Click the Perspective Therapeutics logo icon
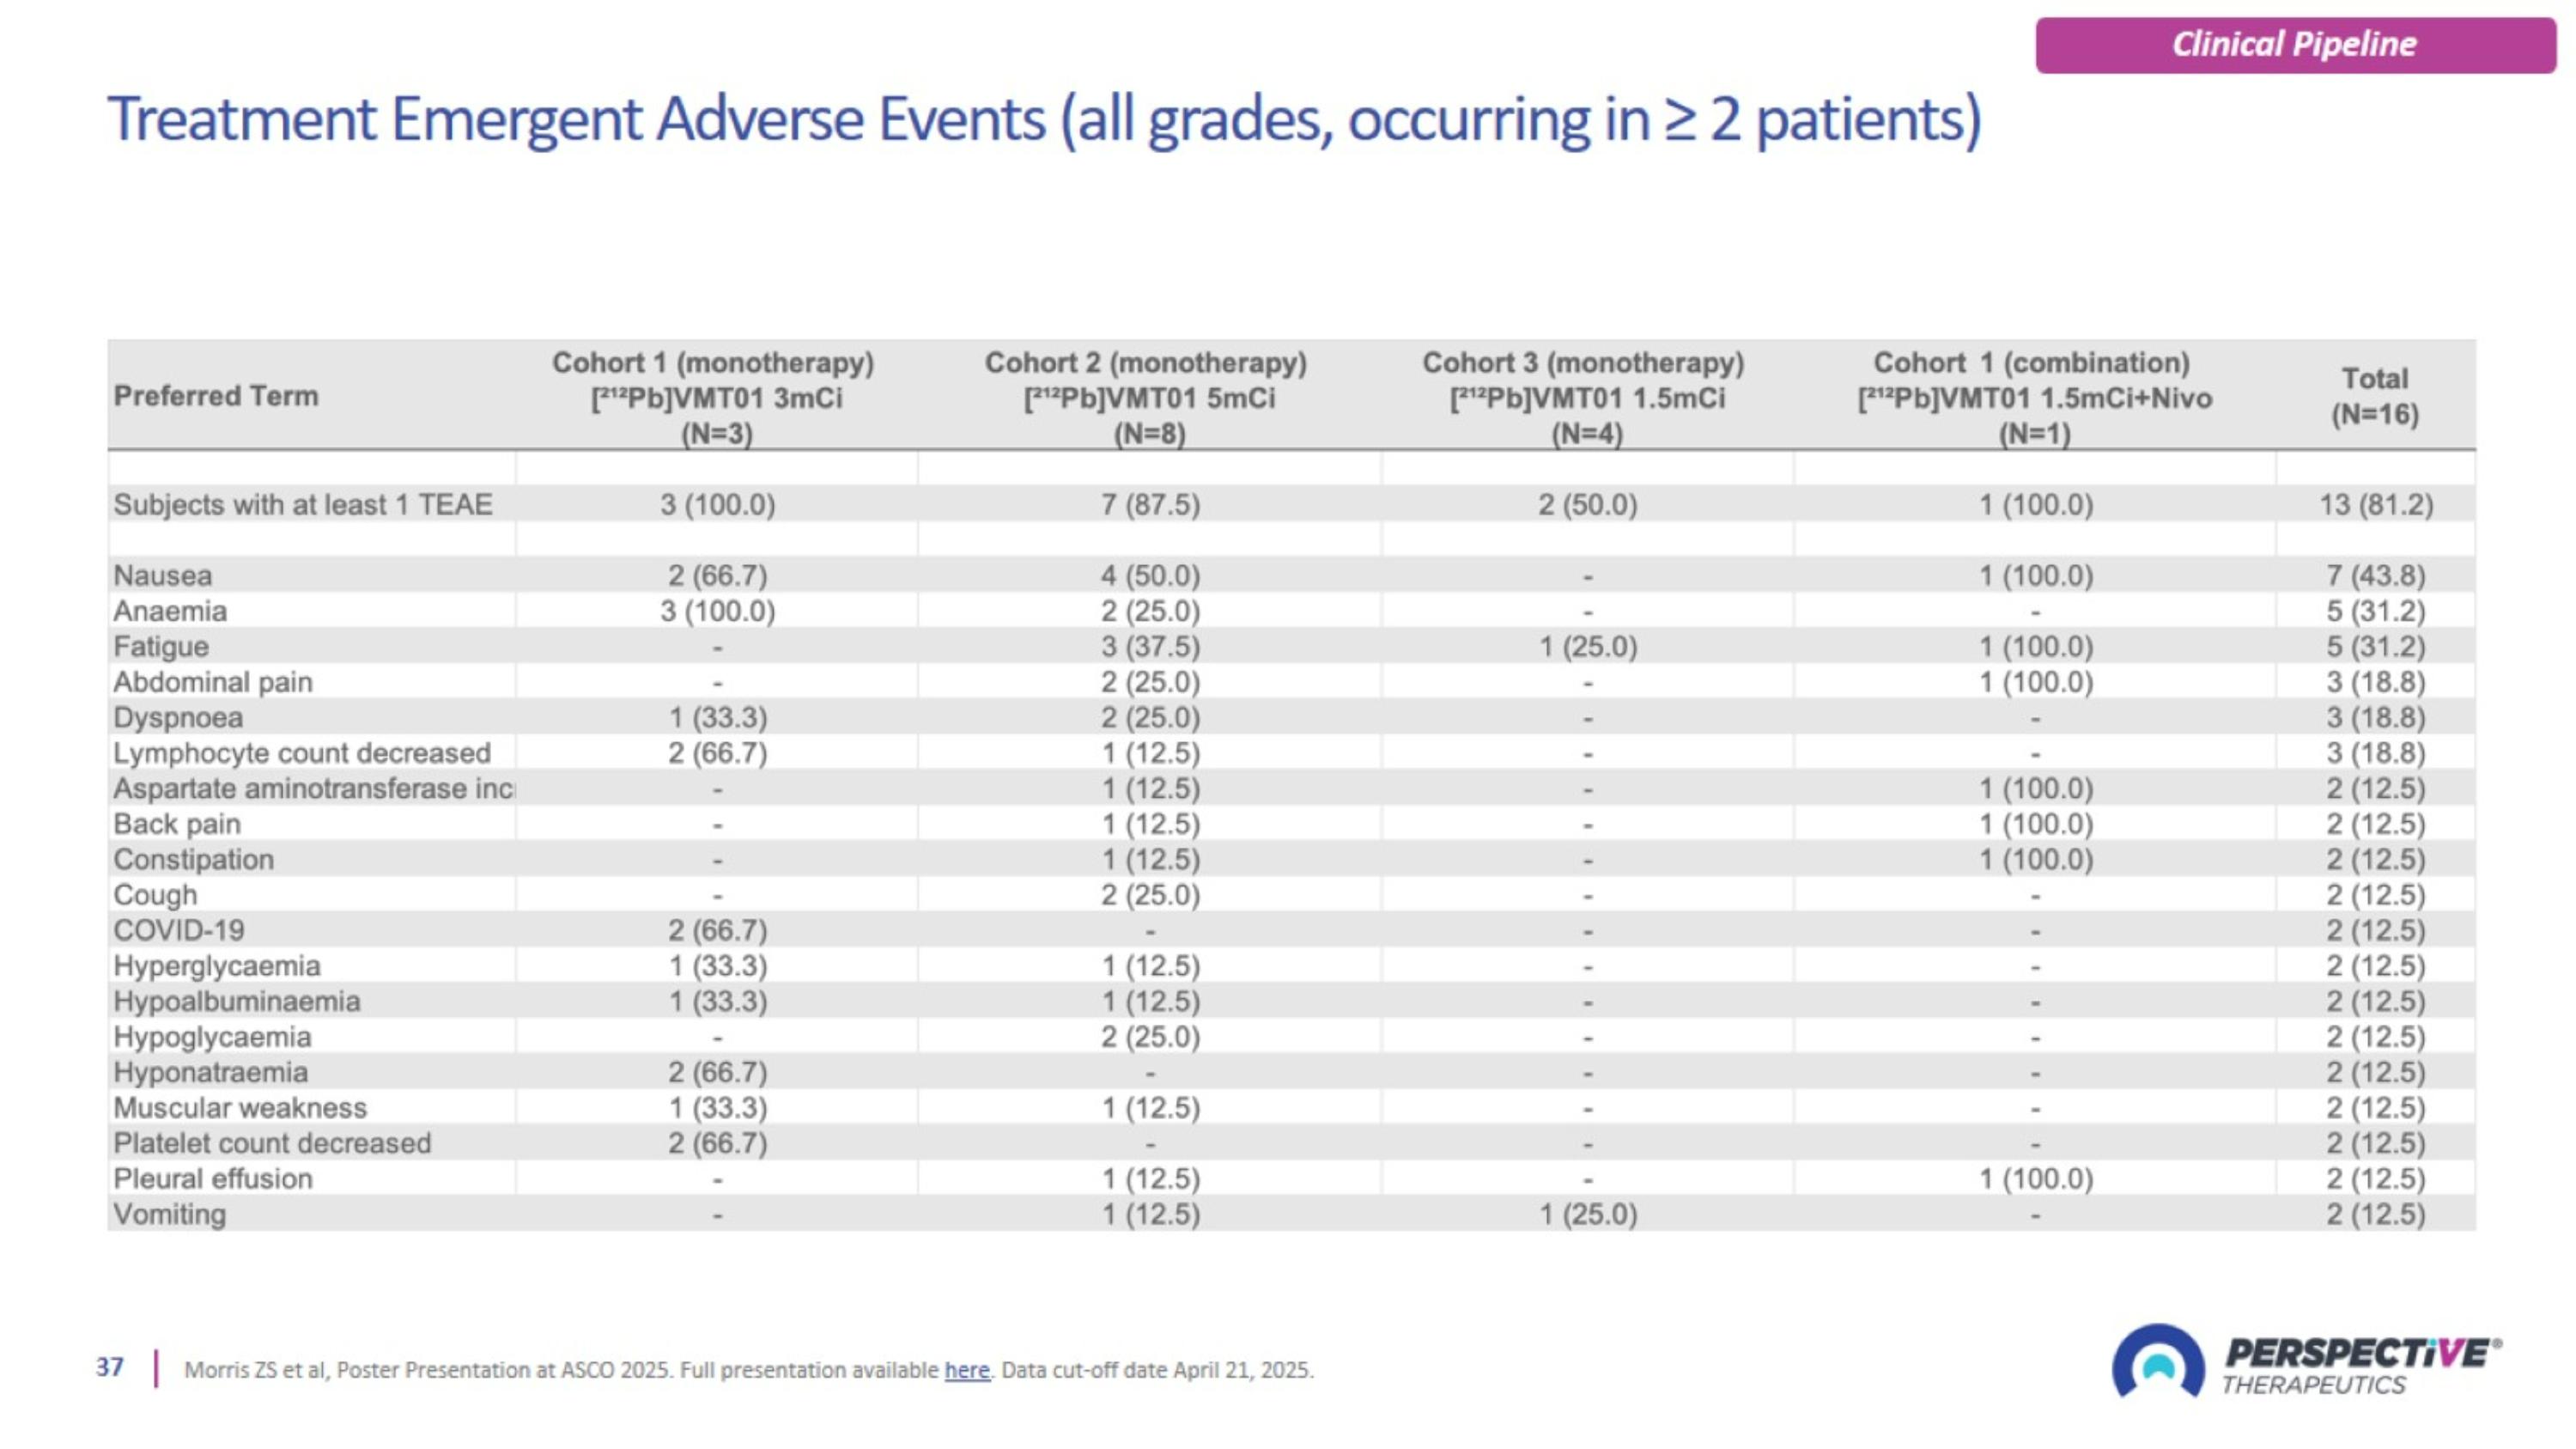2576x1449 pixels. [x=2157, y=1364]
